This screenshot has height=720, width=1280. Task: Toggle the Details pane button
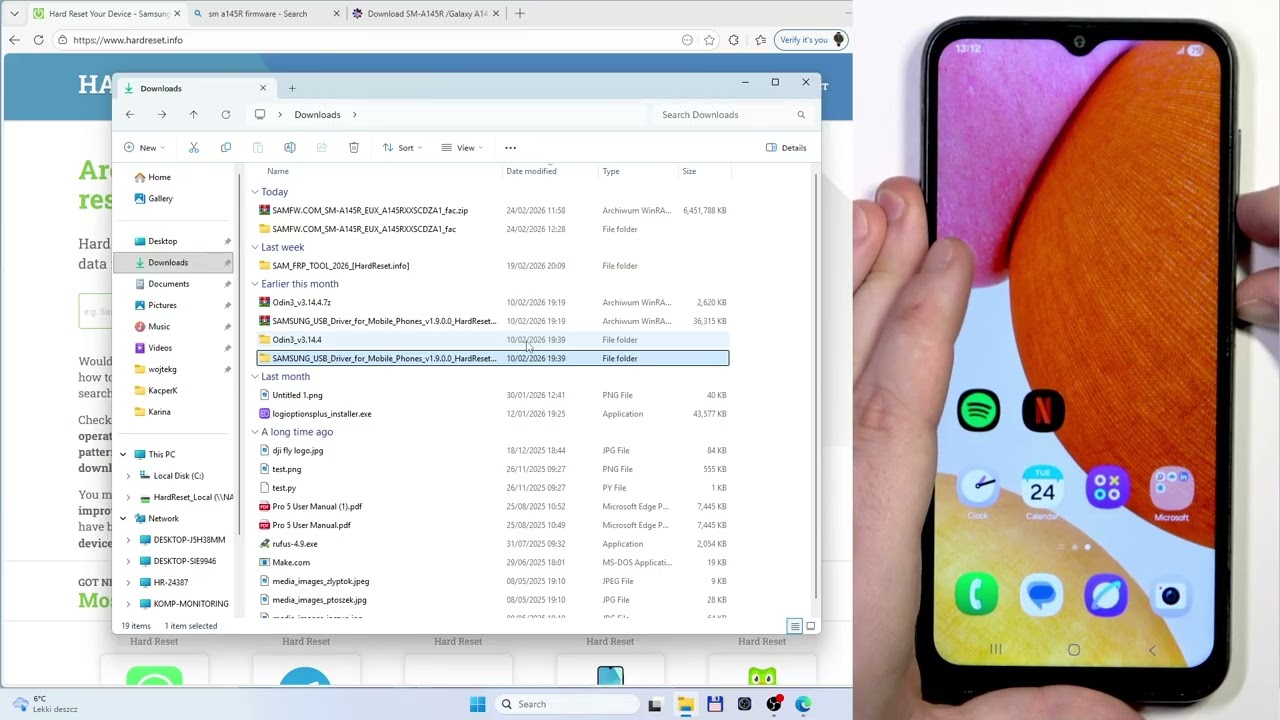[x=786, y=148]
